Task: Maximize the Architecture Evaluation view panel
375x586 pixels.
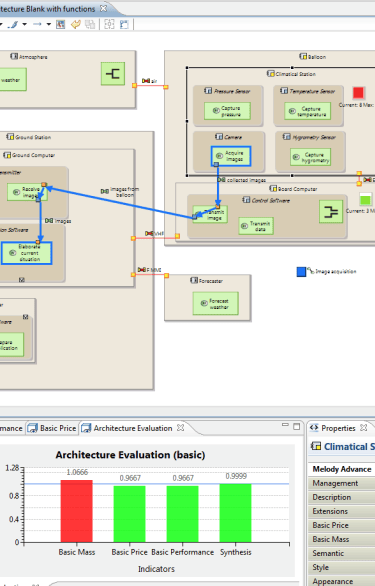Action: click(297, 426)
